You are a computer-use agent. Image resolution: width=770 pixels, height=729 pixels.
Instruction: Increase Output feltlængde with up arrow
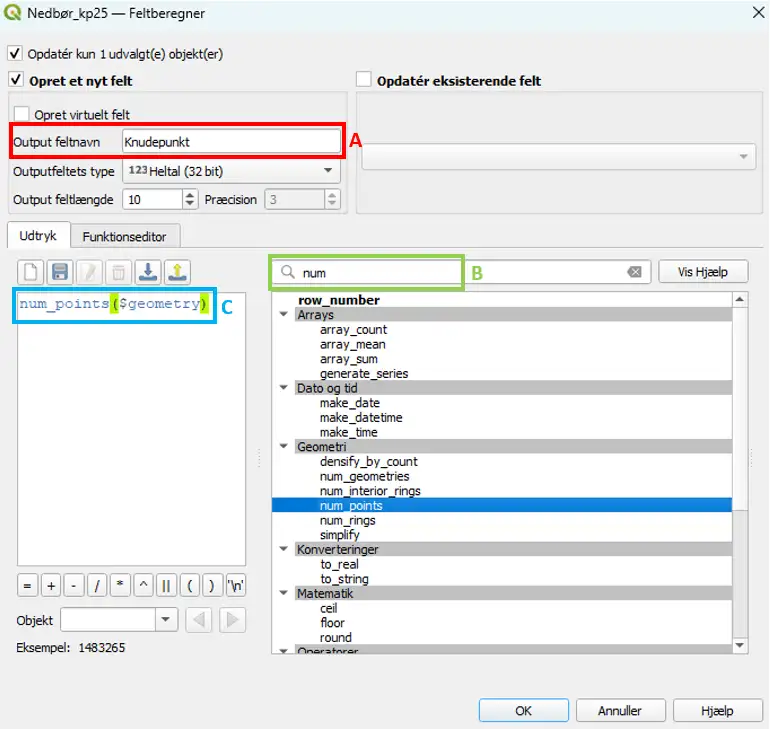(x=190, y=195)
